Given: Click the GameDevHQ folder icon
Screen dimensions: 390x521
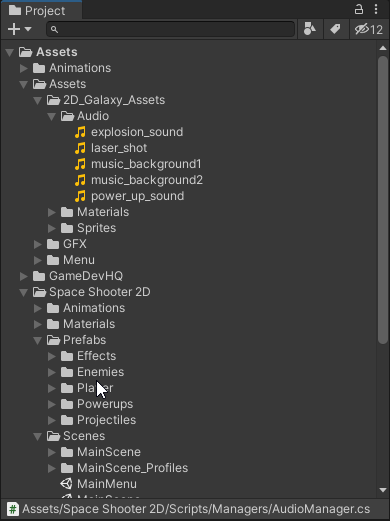Looking at the screenshot, I should point(39,276).
